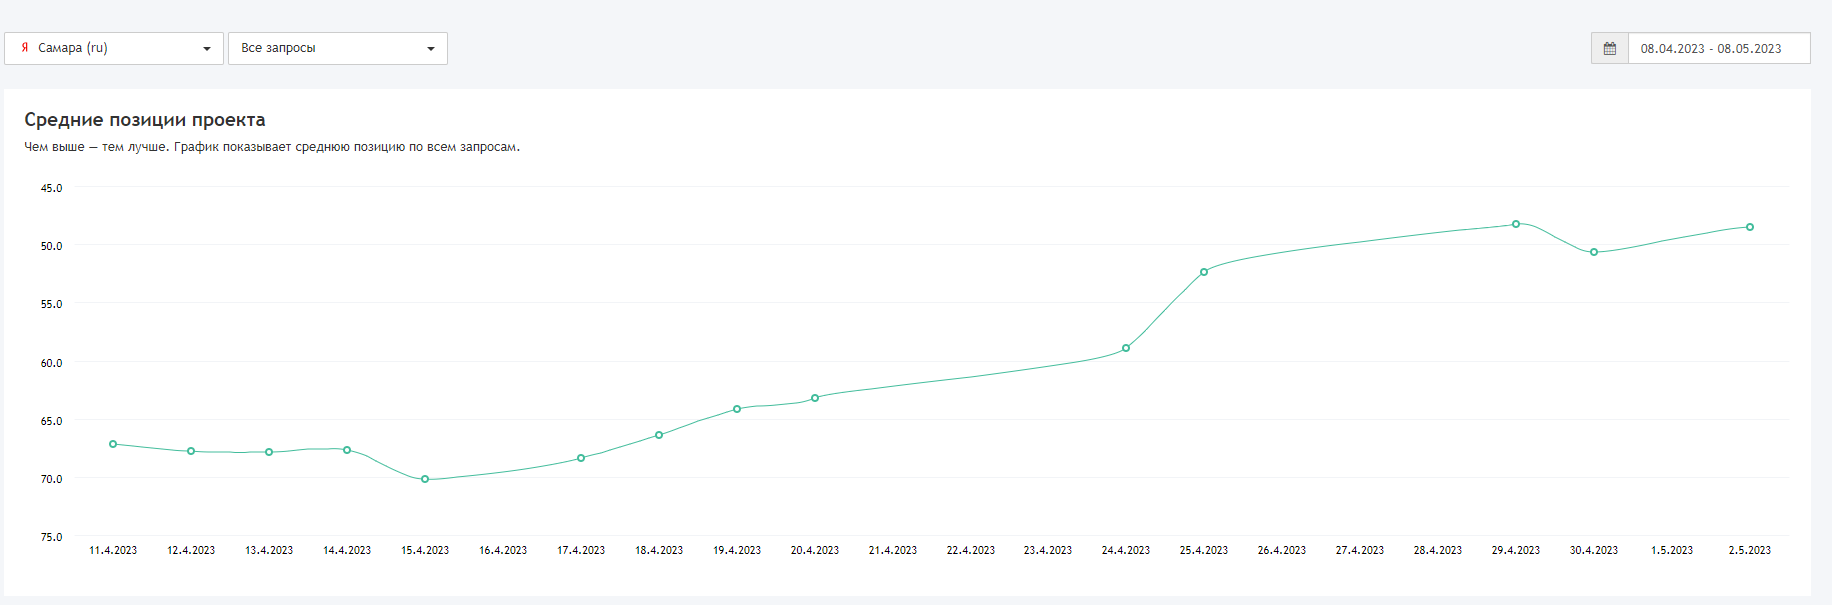Pick the data point for 14.4.2023

coord(347,450)
